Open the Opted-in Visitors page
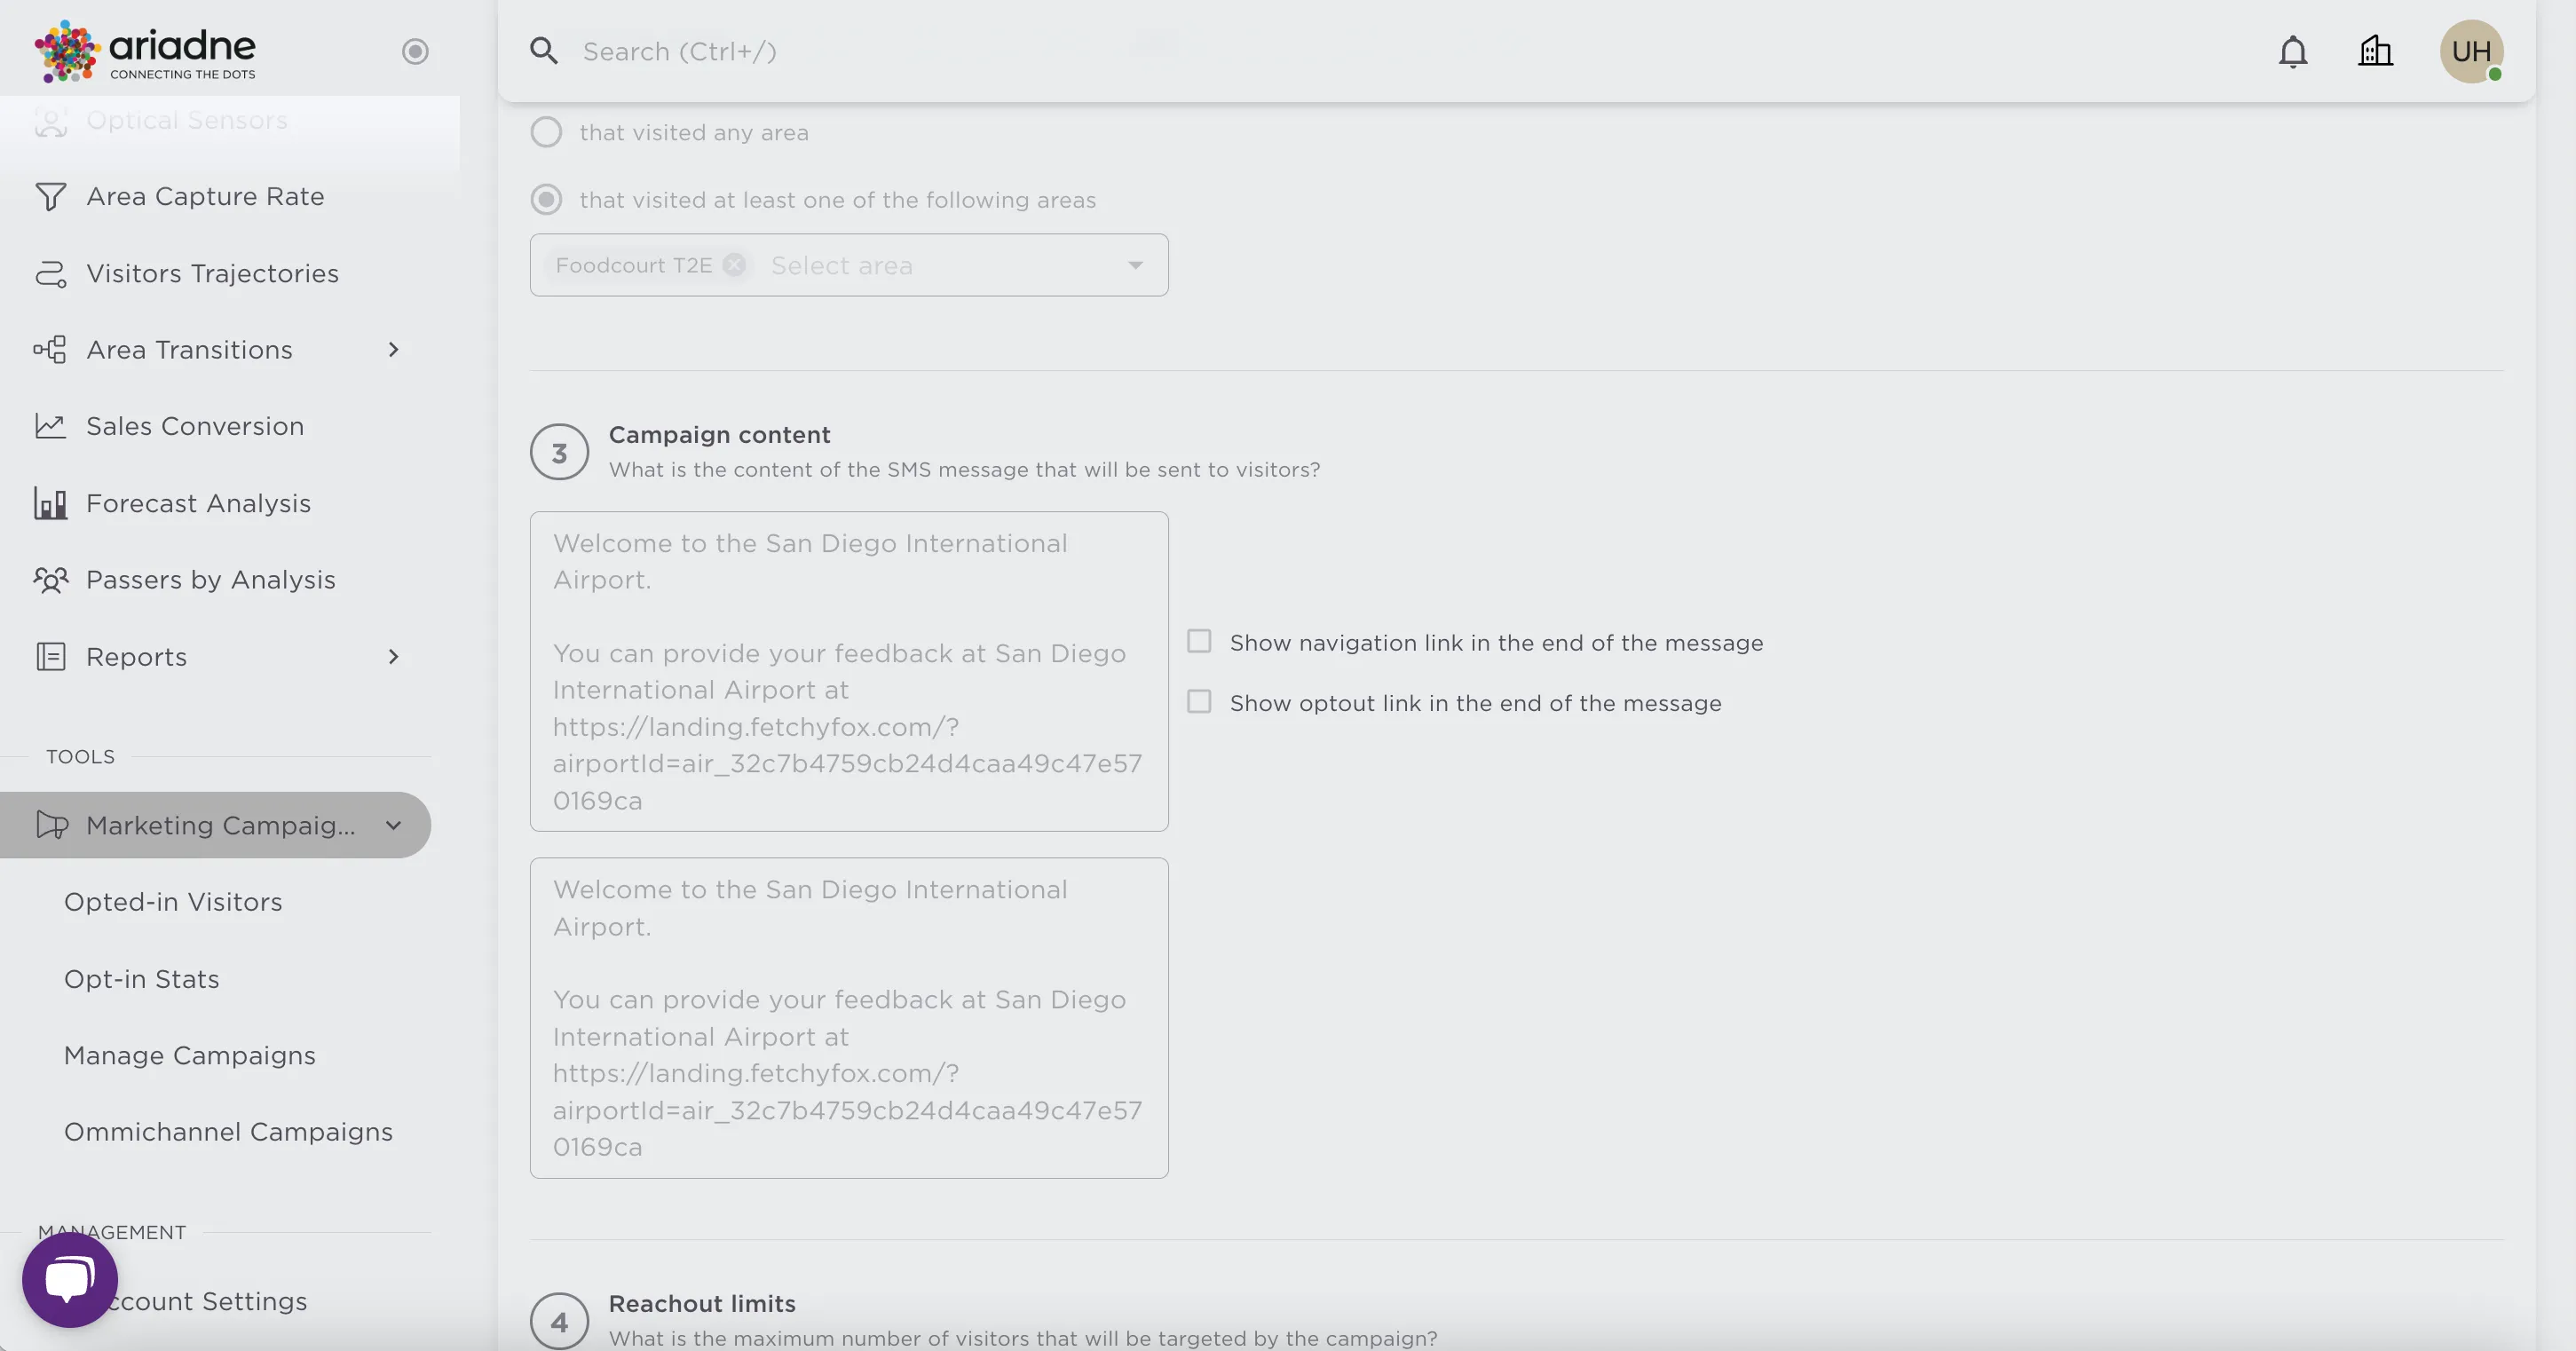Viewport: 2576px width, 1351px height. (172, 901)
